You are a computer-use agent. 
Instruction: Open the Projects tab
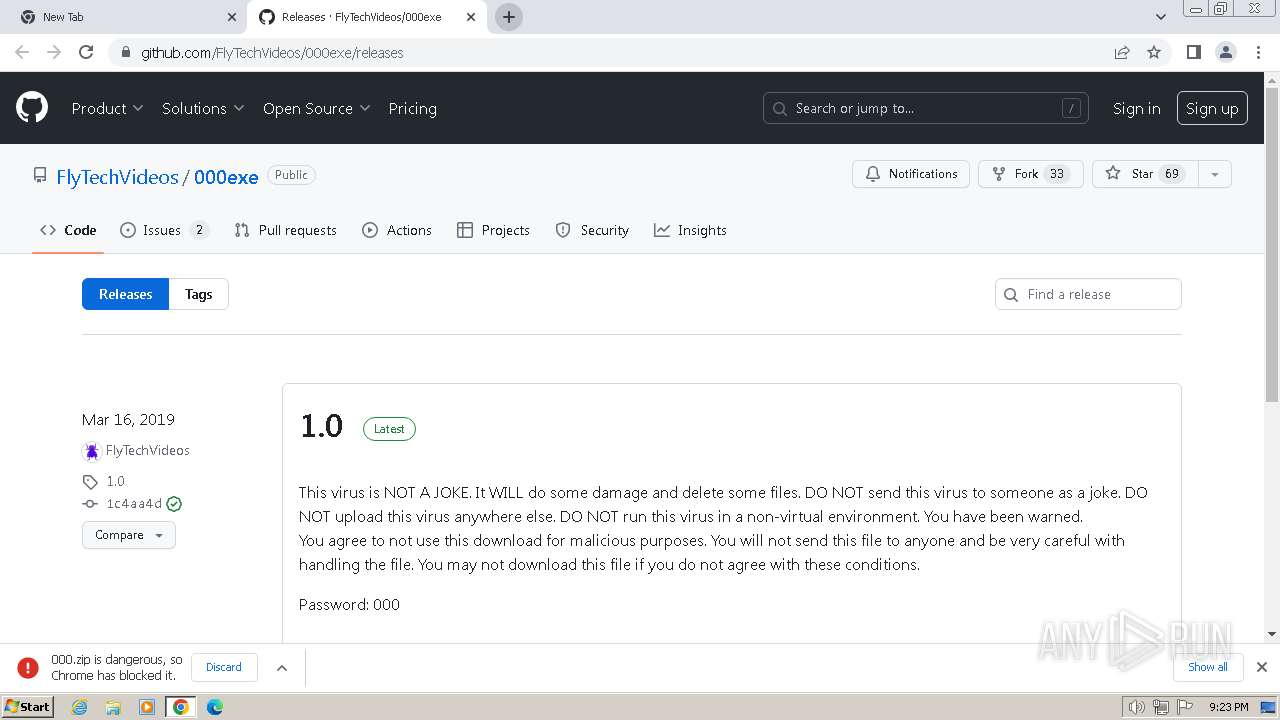click(x=493, y=230)
